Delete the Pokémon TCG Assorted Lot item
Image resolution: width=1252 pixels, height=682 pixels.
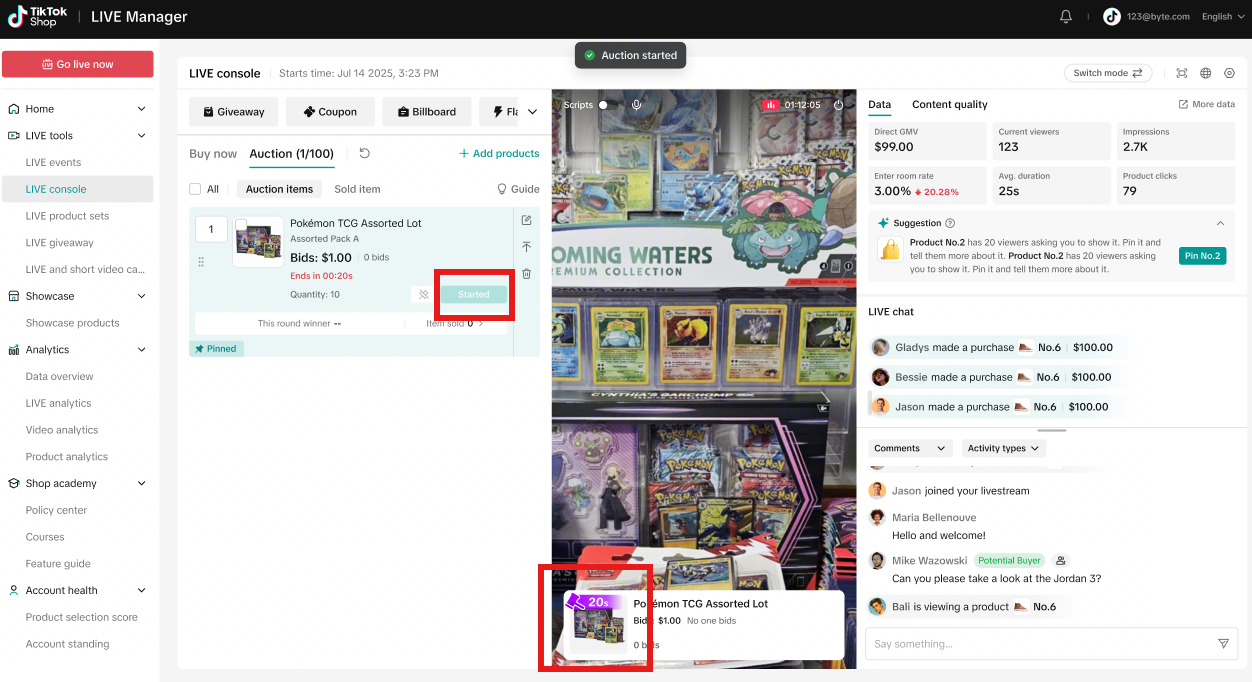(527, 273)
